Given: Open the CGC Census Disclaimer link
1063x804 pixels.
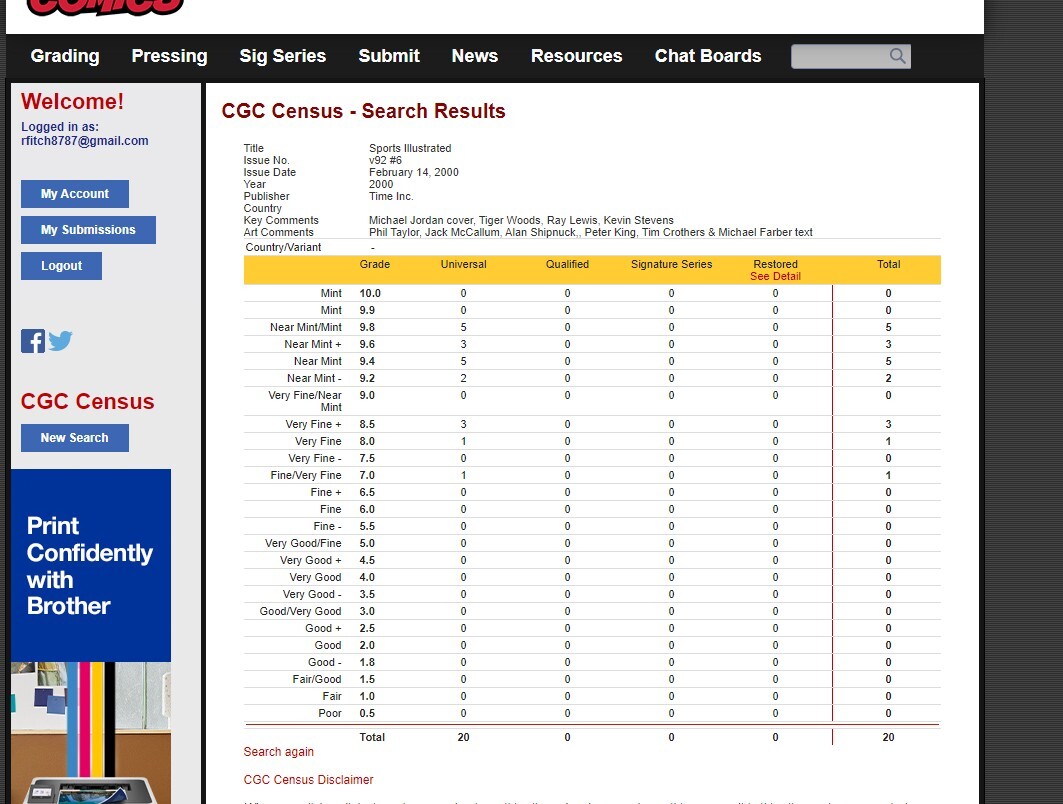Looking at the screenshot, I should [308, 780].
